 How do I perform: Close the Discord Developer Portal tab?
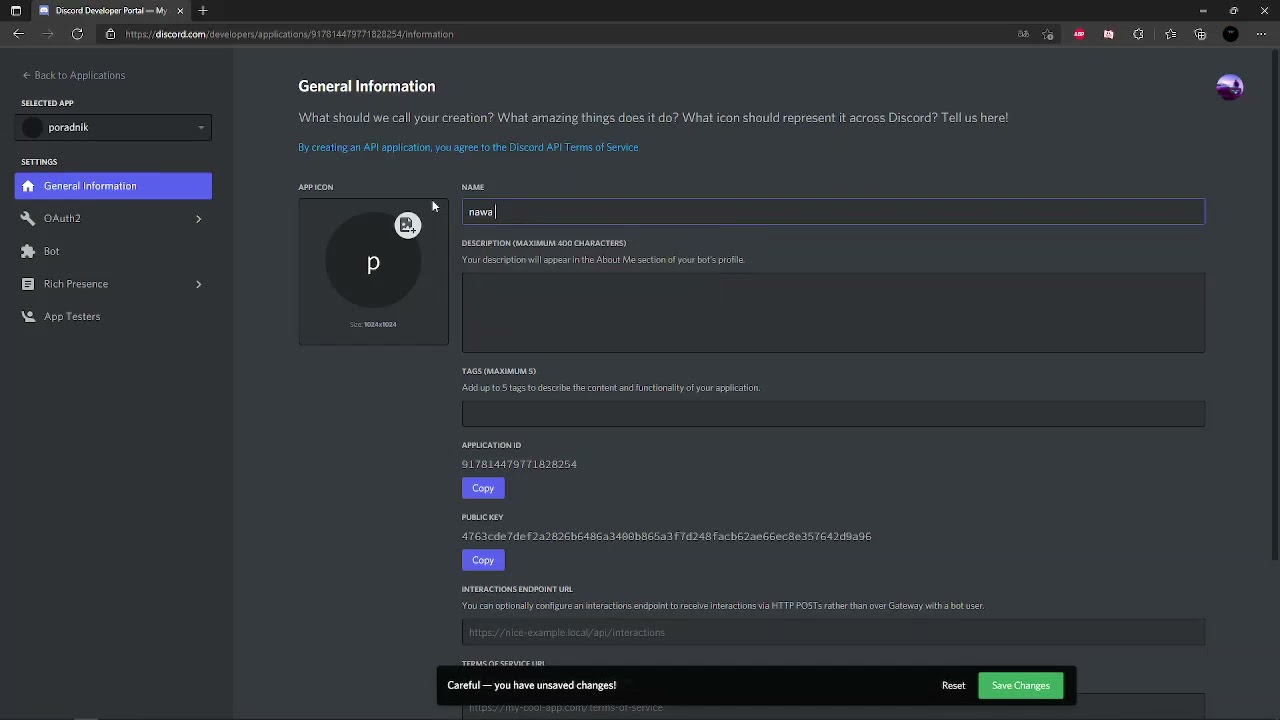(x=180, y=10)
